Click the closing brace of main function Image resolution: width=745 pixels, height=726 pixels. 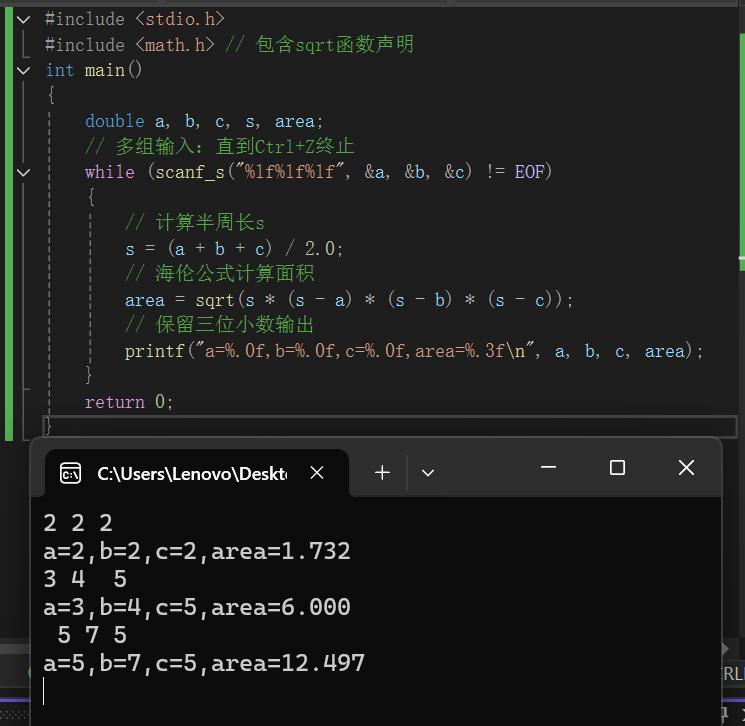coord(48,426)
